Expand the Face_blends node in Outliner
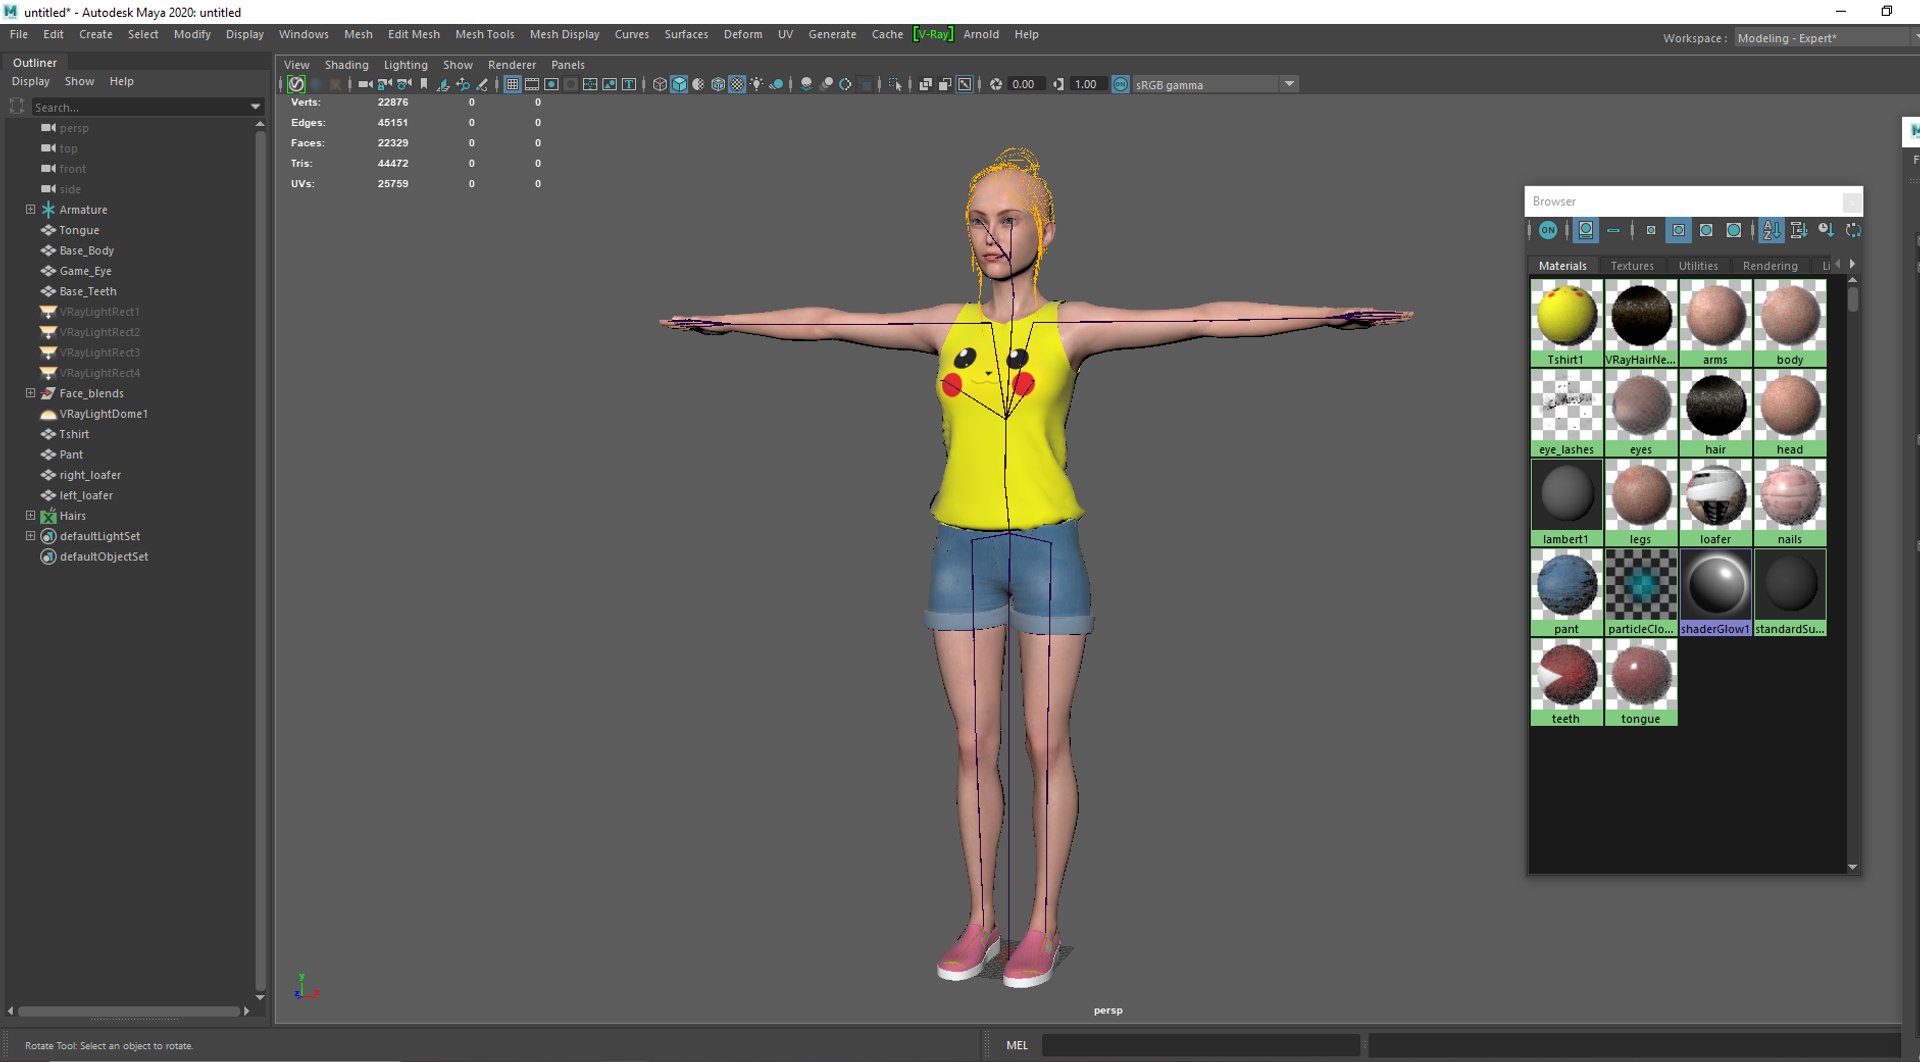 pos(31,393)
